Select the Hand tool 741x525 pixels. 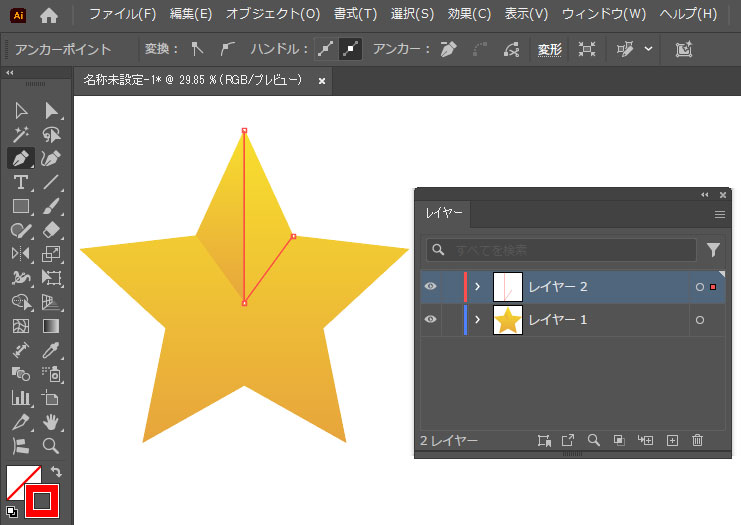tap(52, 422)
